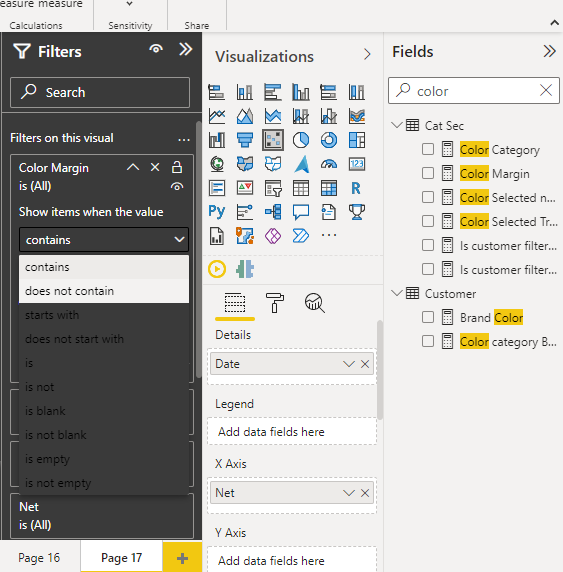The image size is (563, 572).
Task: Check the Color category B... field checkbox
Action: (428, 341)
